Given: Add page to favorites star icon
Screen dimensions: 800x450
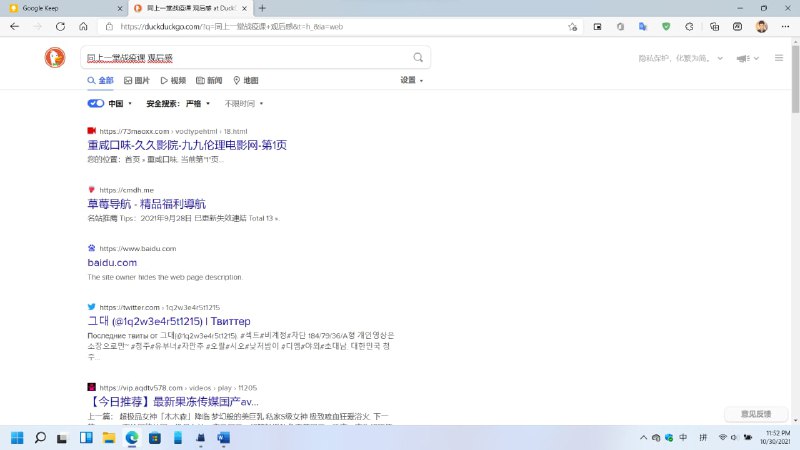Looking at the screenshot, I should tap(572, 27).
